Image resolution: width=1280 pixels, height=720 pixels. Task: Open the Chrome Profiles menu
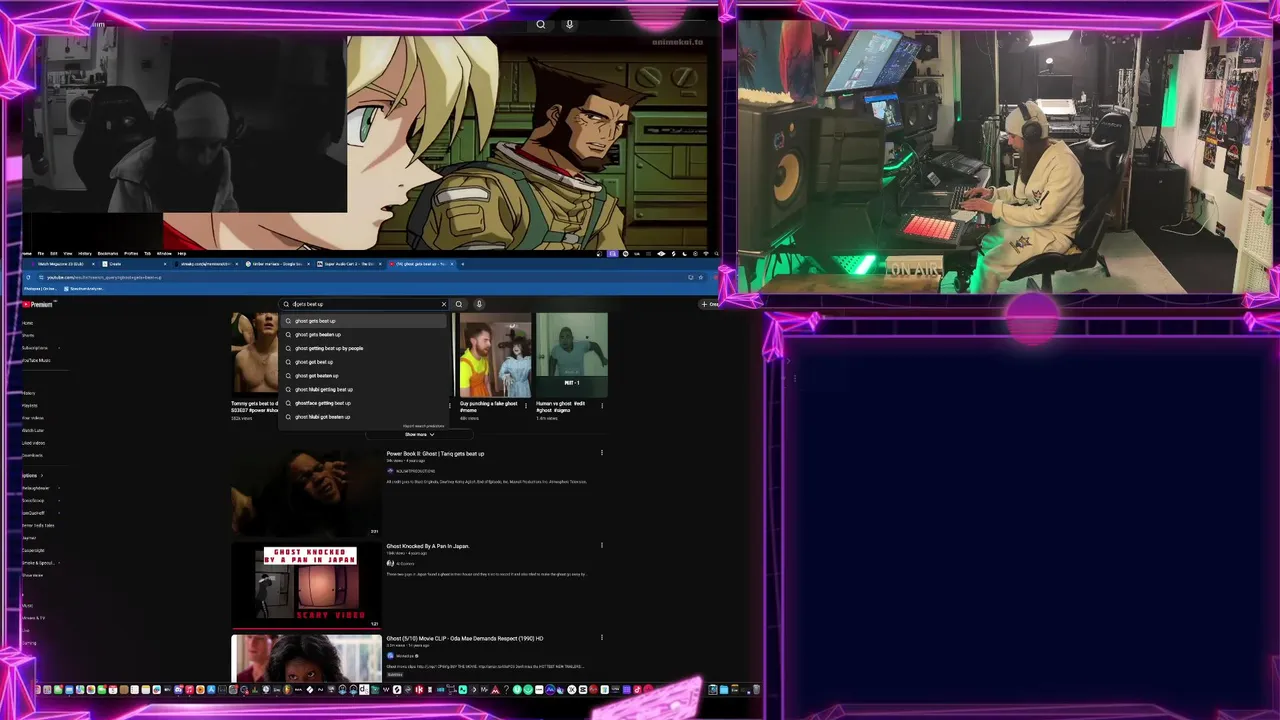131,253
